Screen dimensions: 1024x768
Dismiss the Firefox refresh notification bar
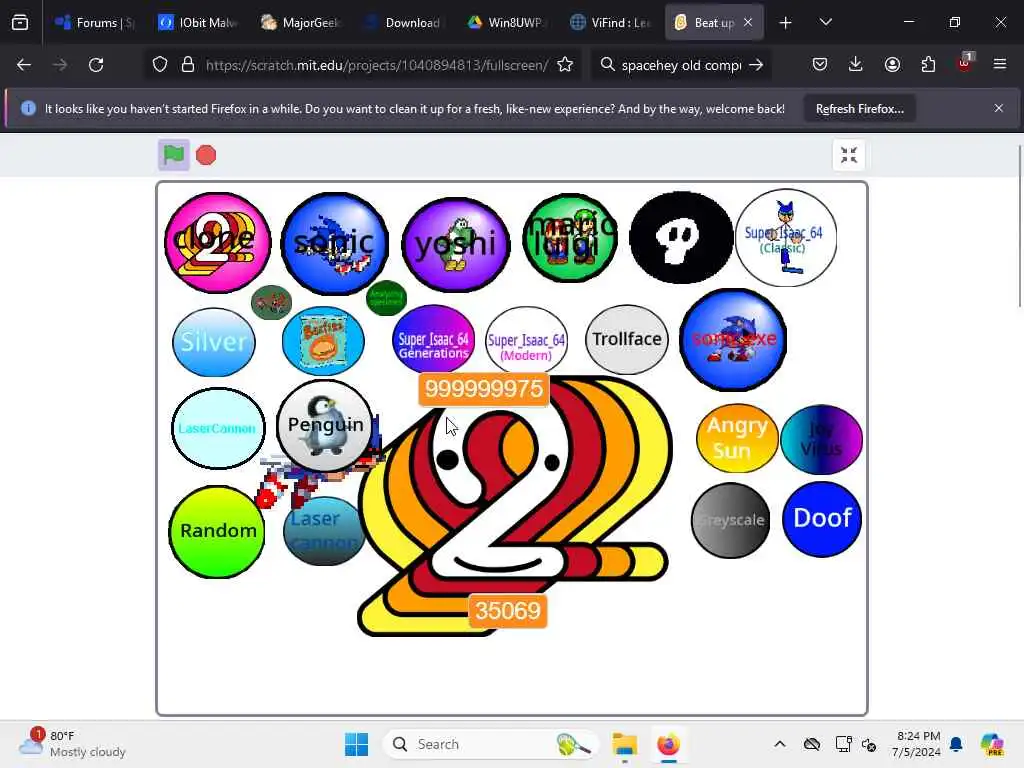(x=999, y=108)
